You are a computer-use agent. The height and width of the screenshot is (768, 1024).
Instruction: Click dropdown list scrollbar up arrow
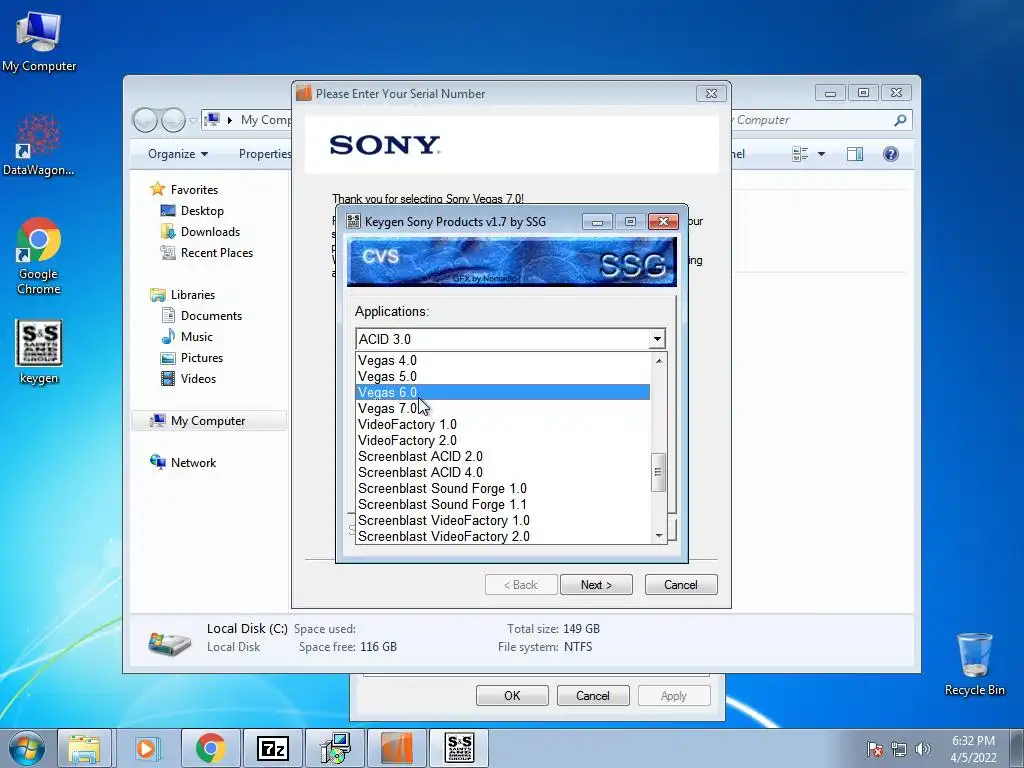(658, 360)
